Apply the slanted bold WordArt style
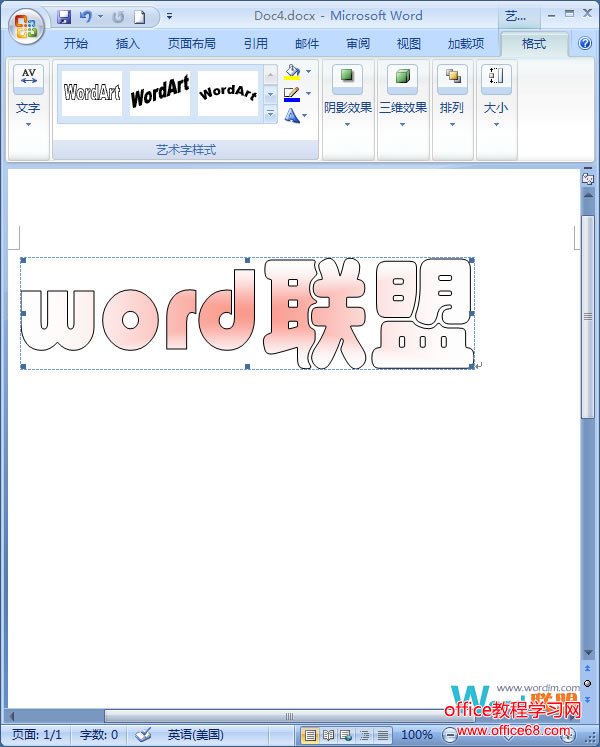600x747 pixels. tap(160, 93)
